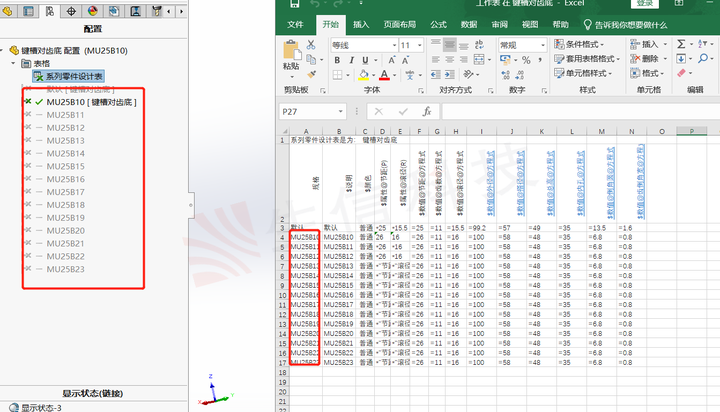Switch to the 插入 ribbon tab

pyautogui.click(x=361, y=25)
